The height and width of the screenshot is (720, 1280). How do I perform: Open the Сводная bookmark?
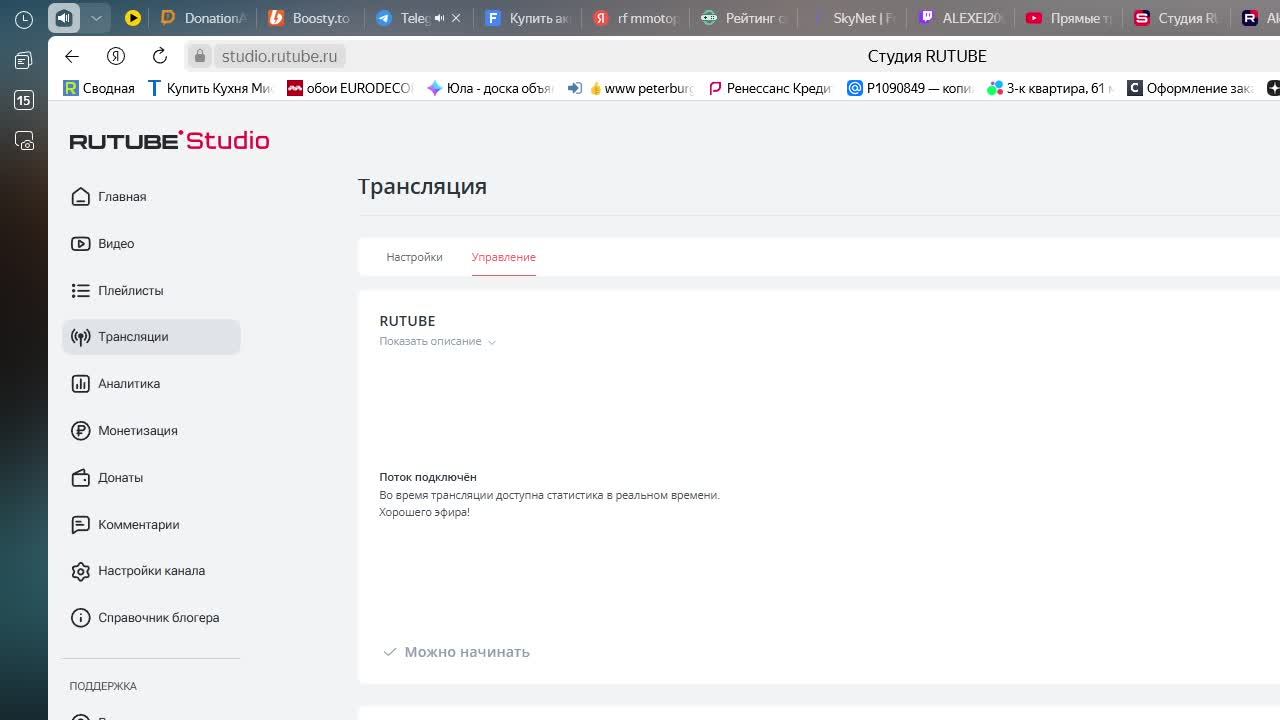tap(99, 88)
